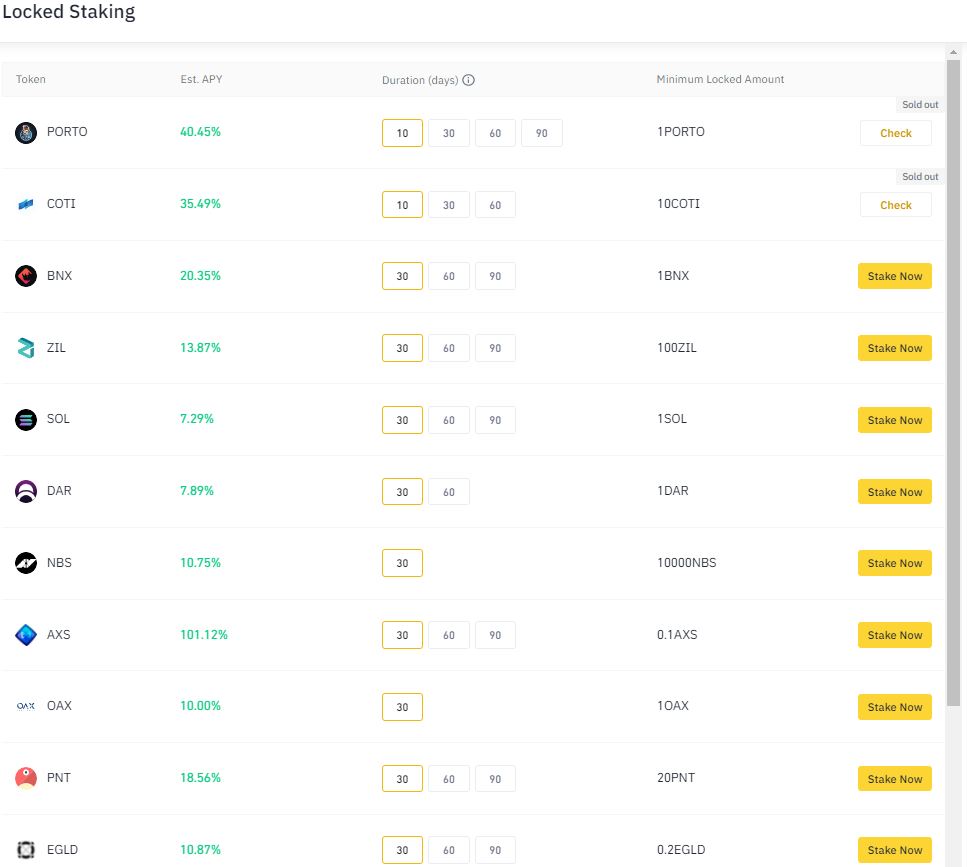The height and width of the screenshot is (867, 967).
Task: Click Stake Now for NBS
Action: point(895,563)
